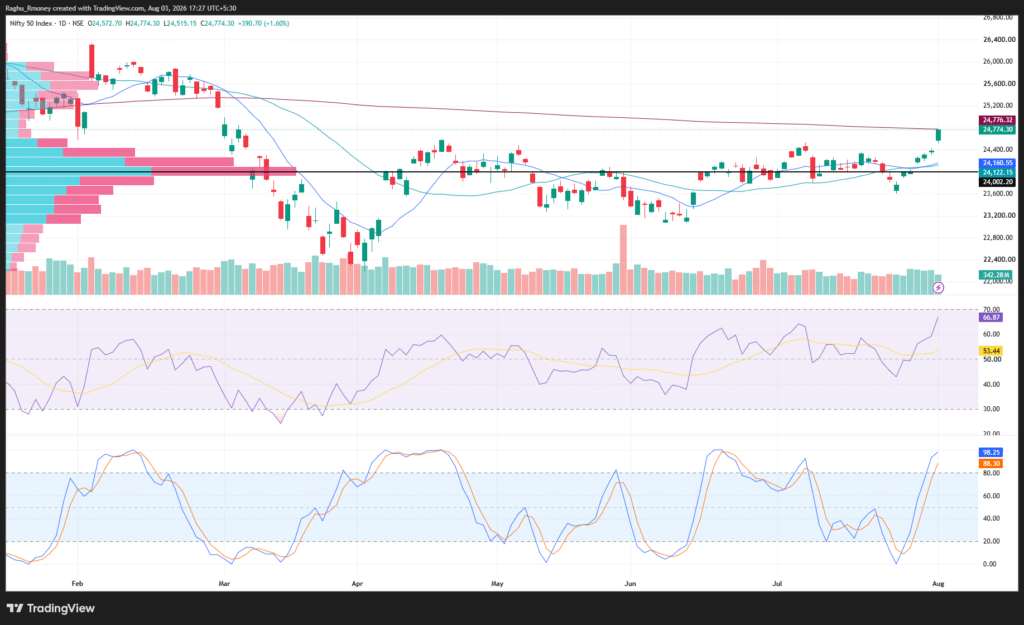Click the 26,000.00 price axis label

coord(999,61)
